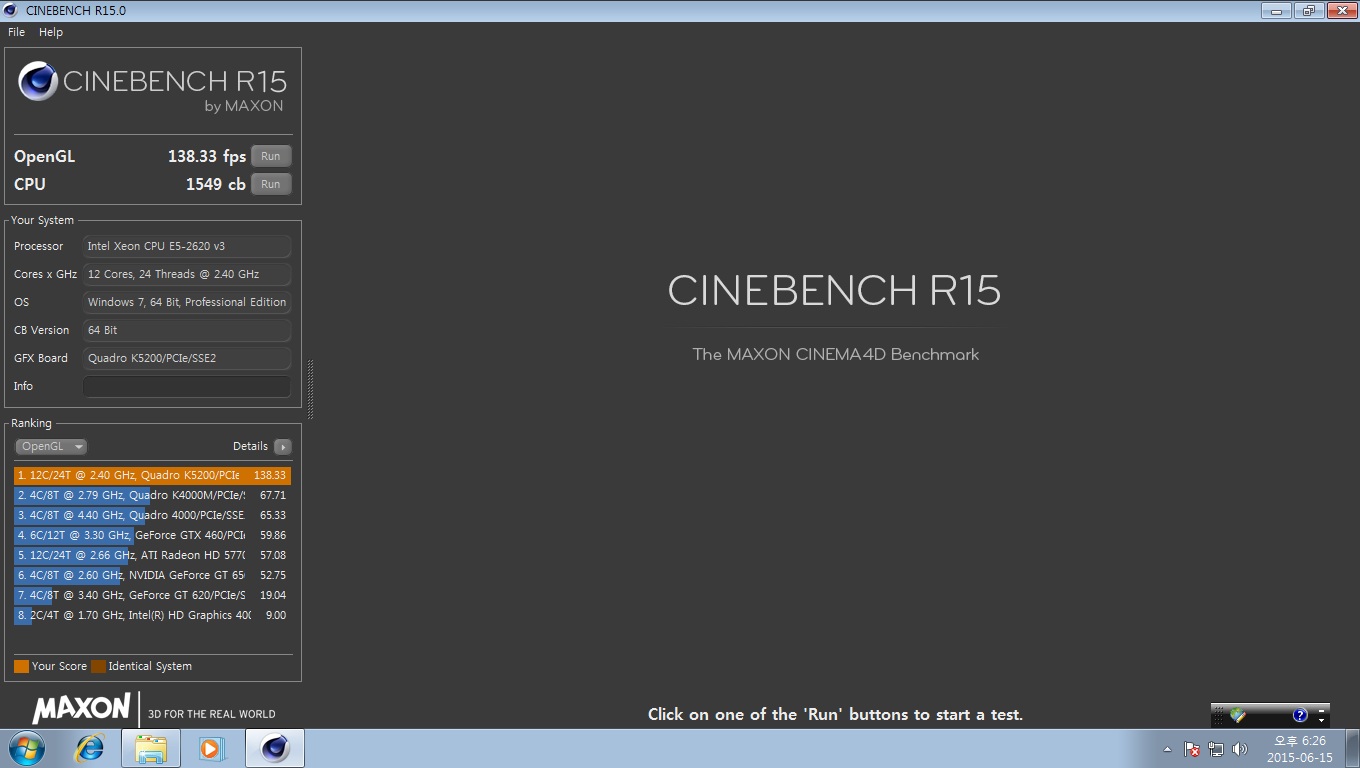
Task: Click the Show desktop strip
Action: click(x=1352, y=749)
